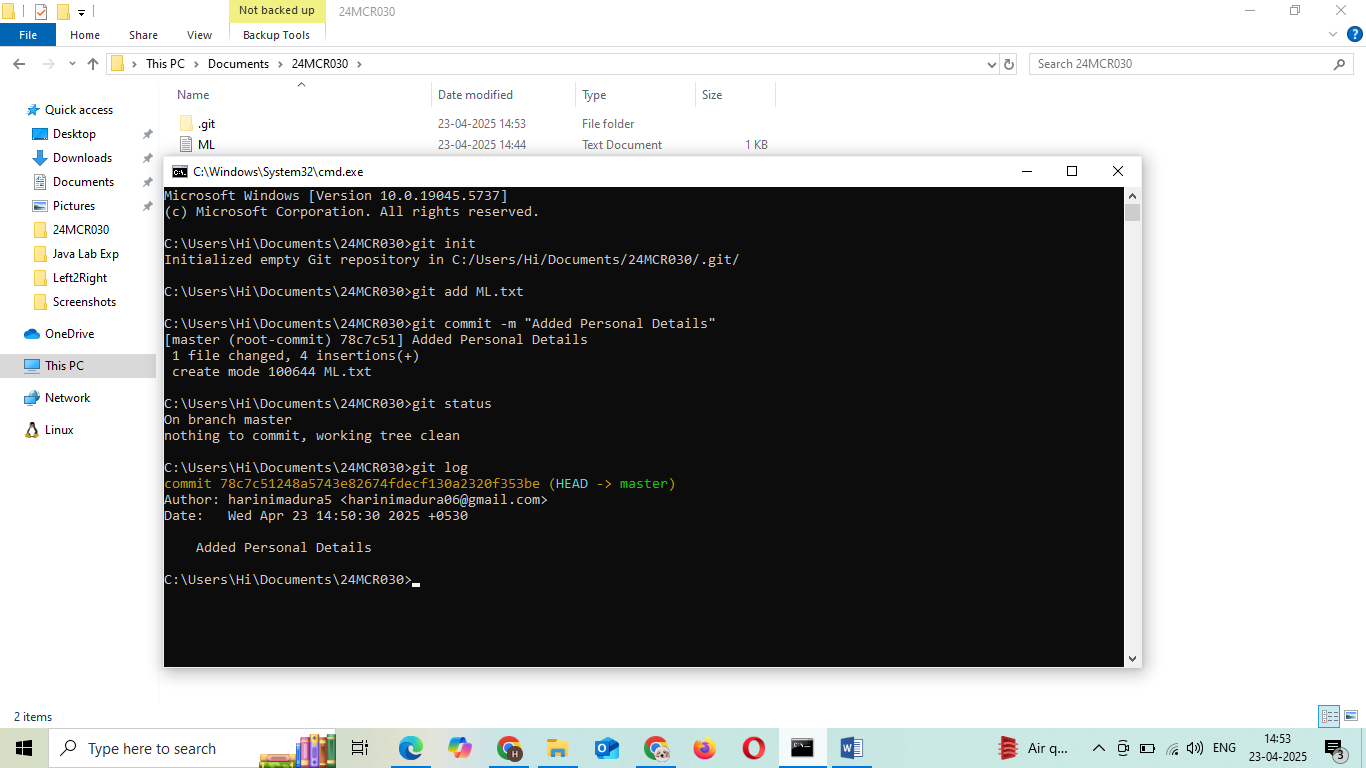Switch to Large icons view layout
The width and height of the screenshot is (1366, 768).
click(1351, 716)
